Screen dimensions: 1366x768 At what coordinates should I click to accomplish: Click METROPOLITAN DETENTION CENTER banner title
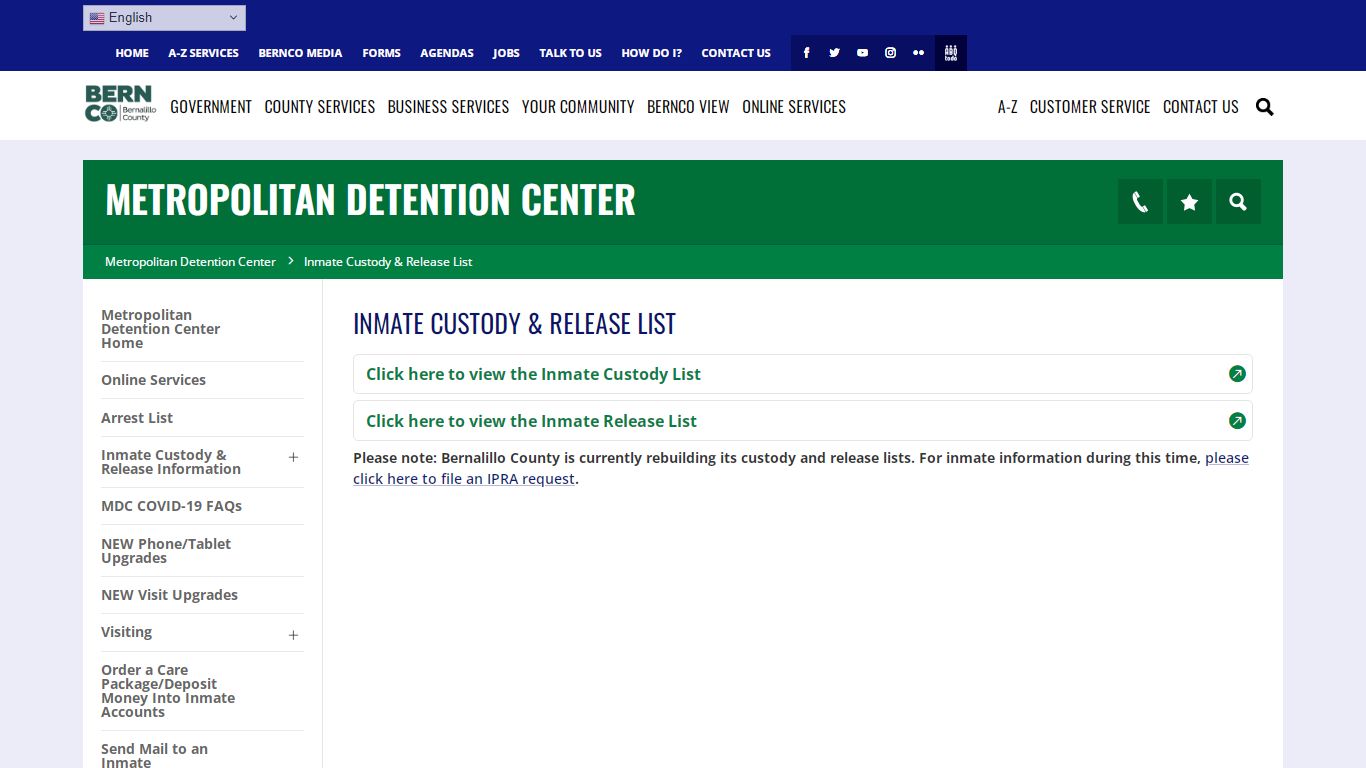click(x=370, y=200)
